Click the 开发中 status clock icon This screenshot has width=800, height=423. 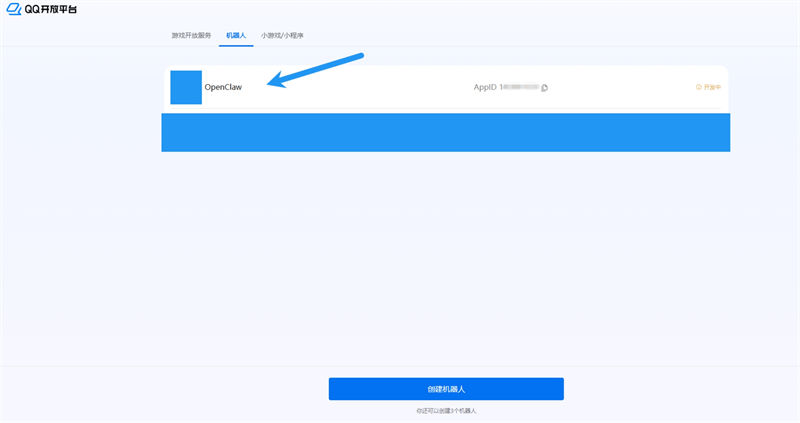click(698, 87)
